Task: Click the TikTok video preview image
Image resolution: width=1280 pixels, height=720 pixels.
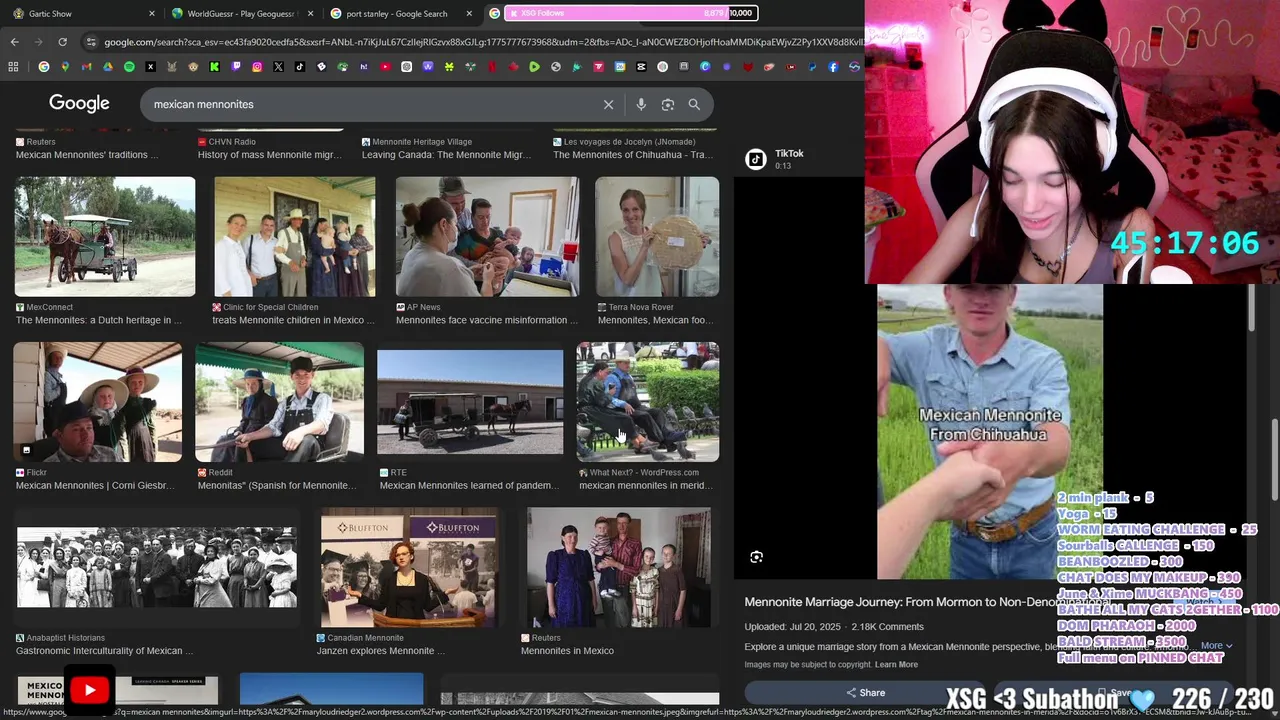Action: (x=990, y=432)
